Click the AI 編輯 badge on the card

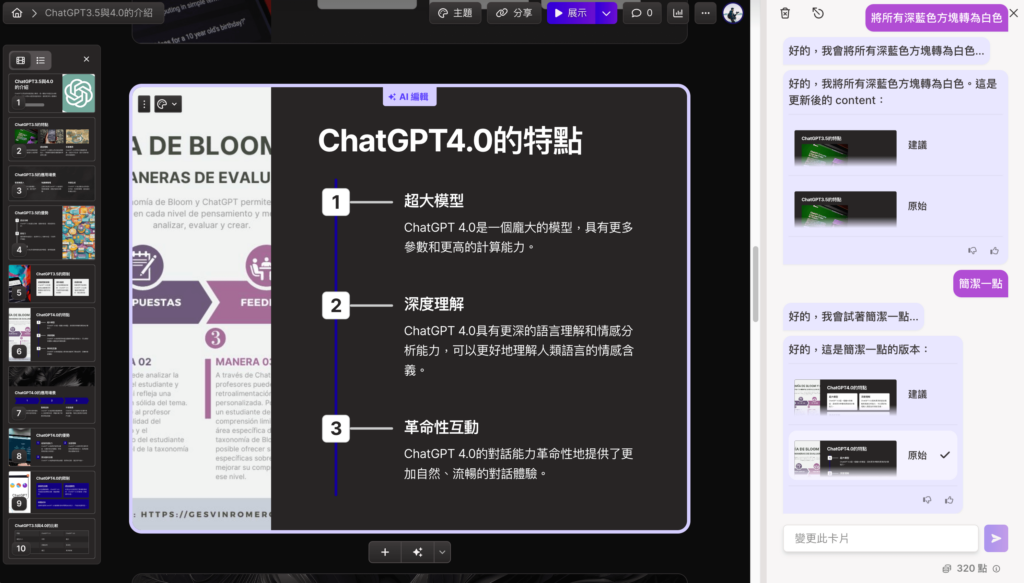coord(408,95)
